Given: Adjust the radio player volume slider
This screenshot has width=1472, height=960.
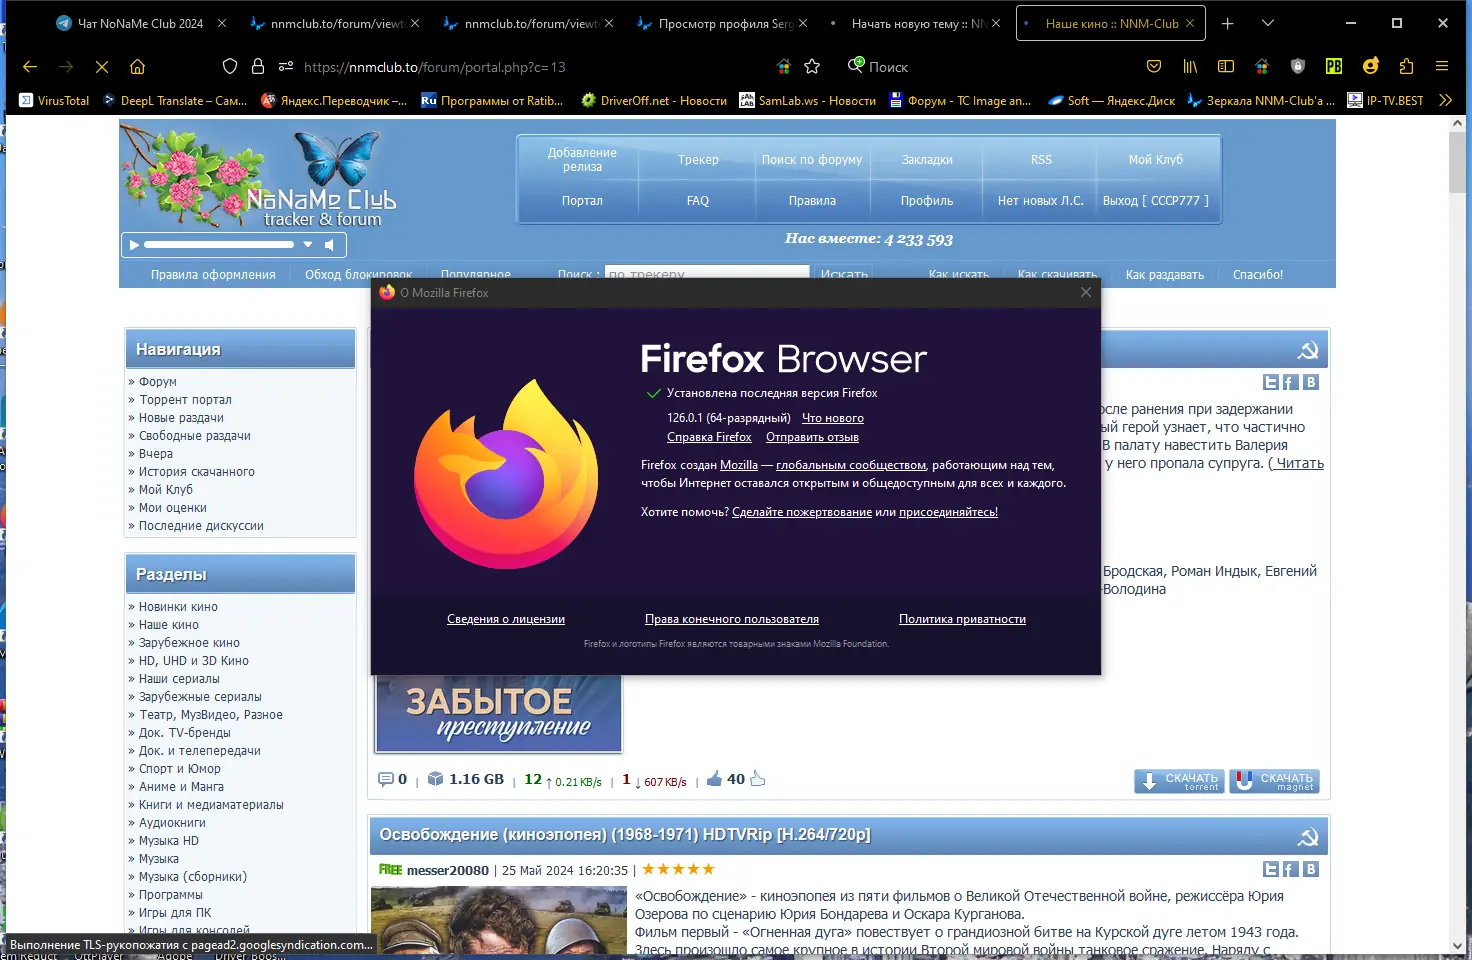Looking at the screenshot, I should click(x=219, y=244).
